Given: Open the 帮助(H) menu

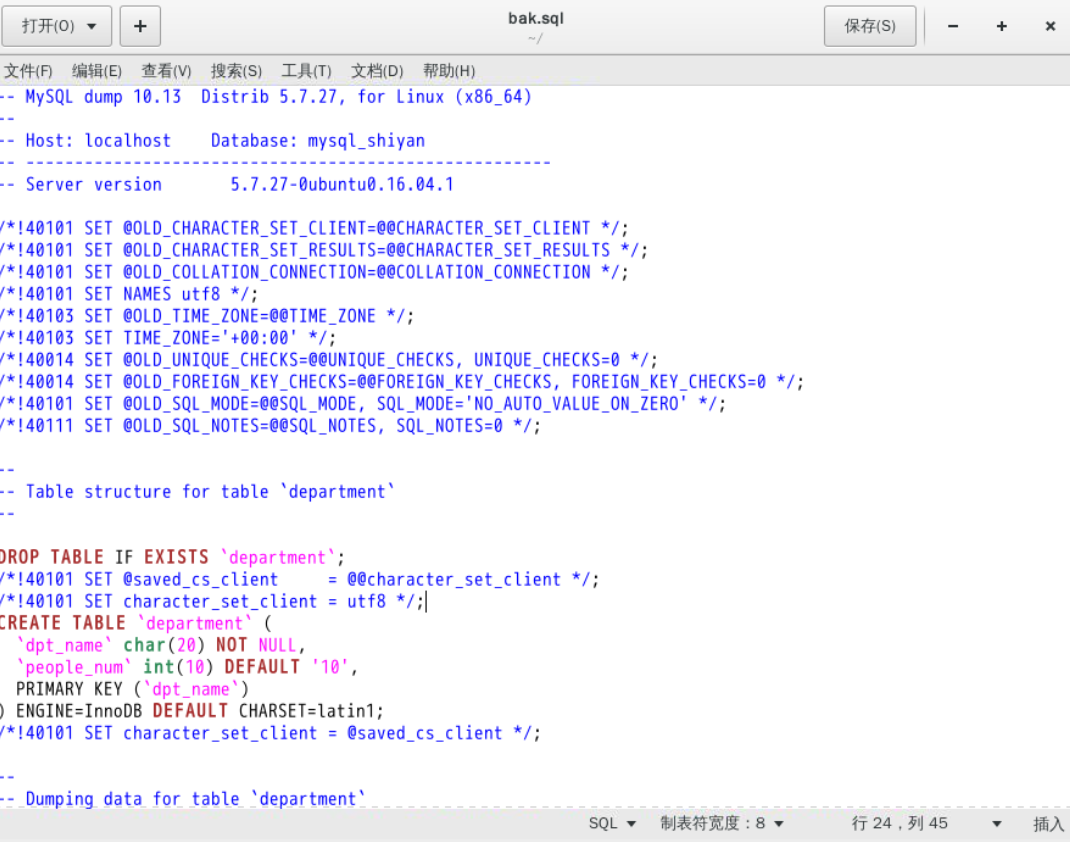Looking at the screenshot, I should pos(449,71).
